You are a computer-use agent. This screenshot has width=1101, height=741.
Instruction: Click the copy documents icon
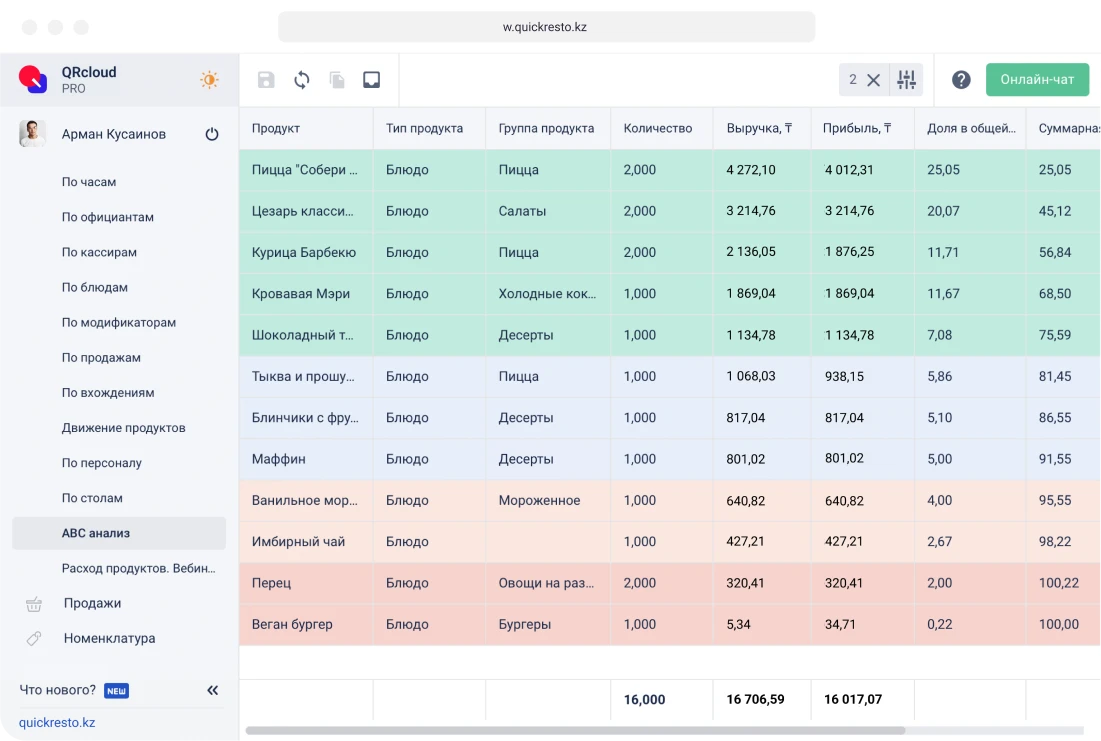pos(337,80)
